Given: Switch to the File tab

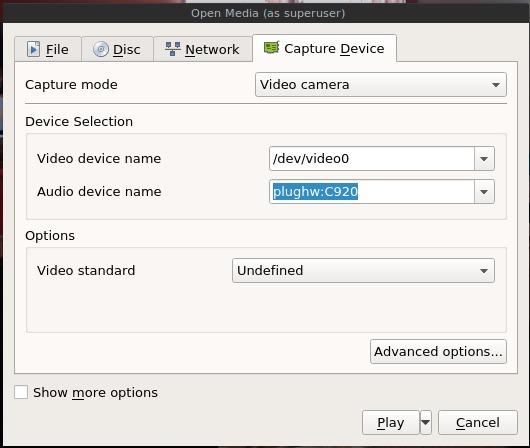Looking at the screenshot, I should tap(48, 49).
